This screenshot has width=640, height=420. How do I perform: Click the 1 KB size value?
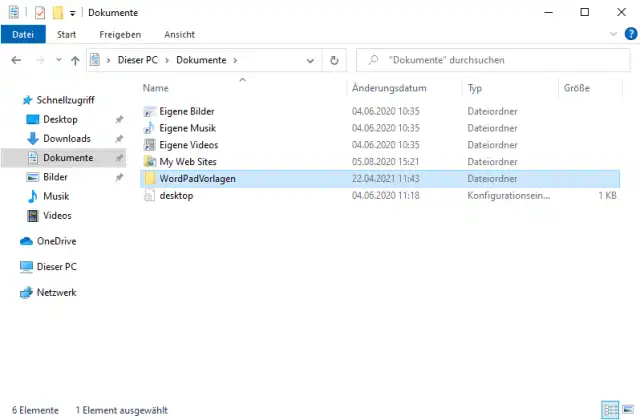[x=607, y=196]
